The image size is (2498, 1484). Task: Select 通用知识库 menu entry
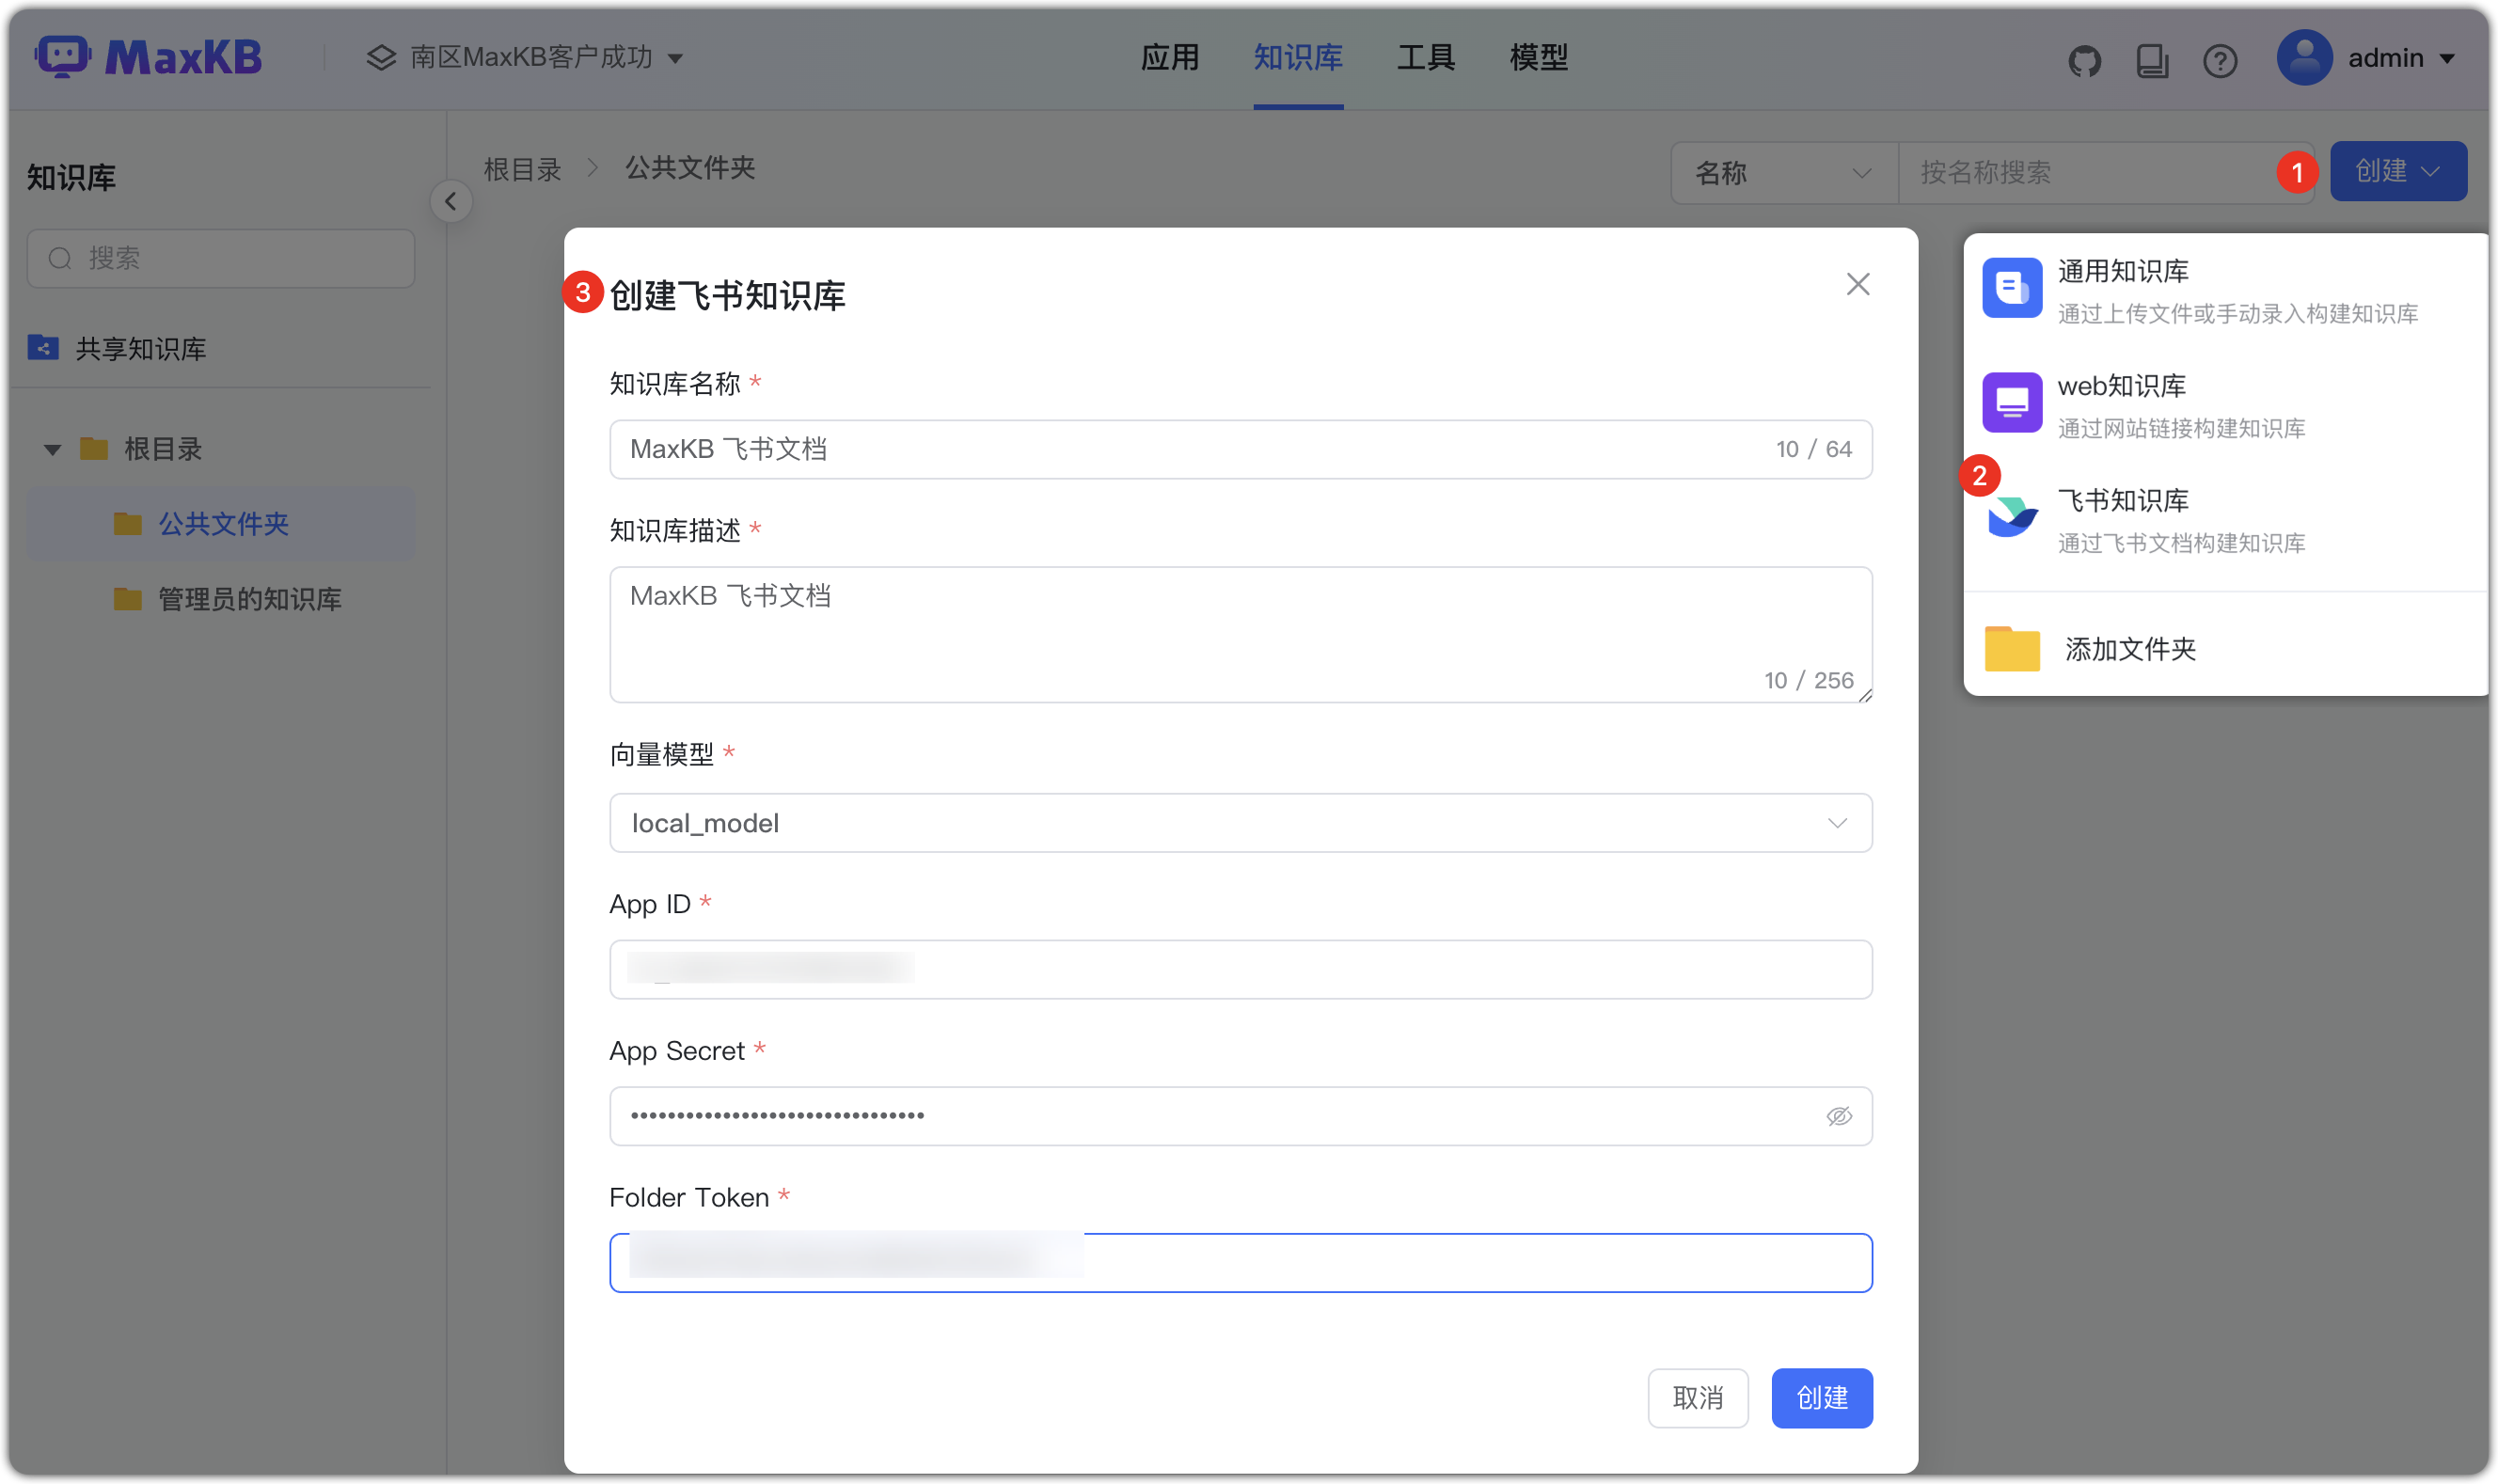(2224, 290)
